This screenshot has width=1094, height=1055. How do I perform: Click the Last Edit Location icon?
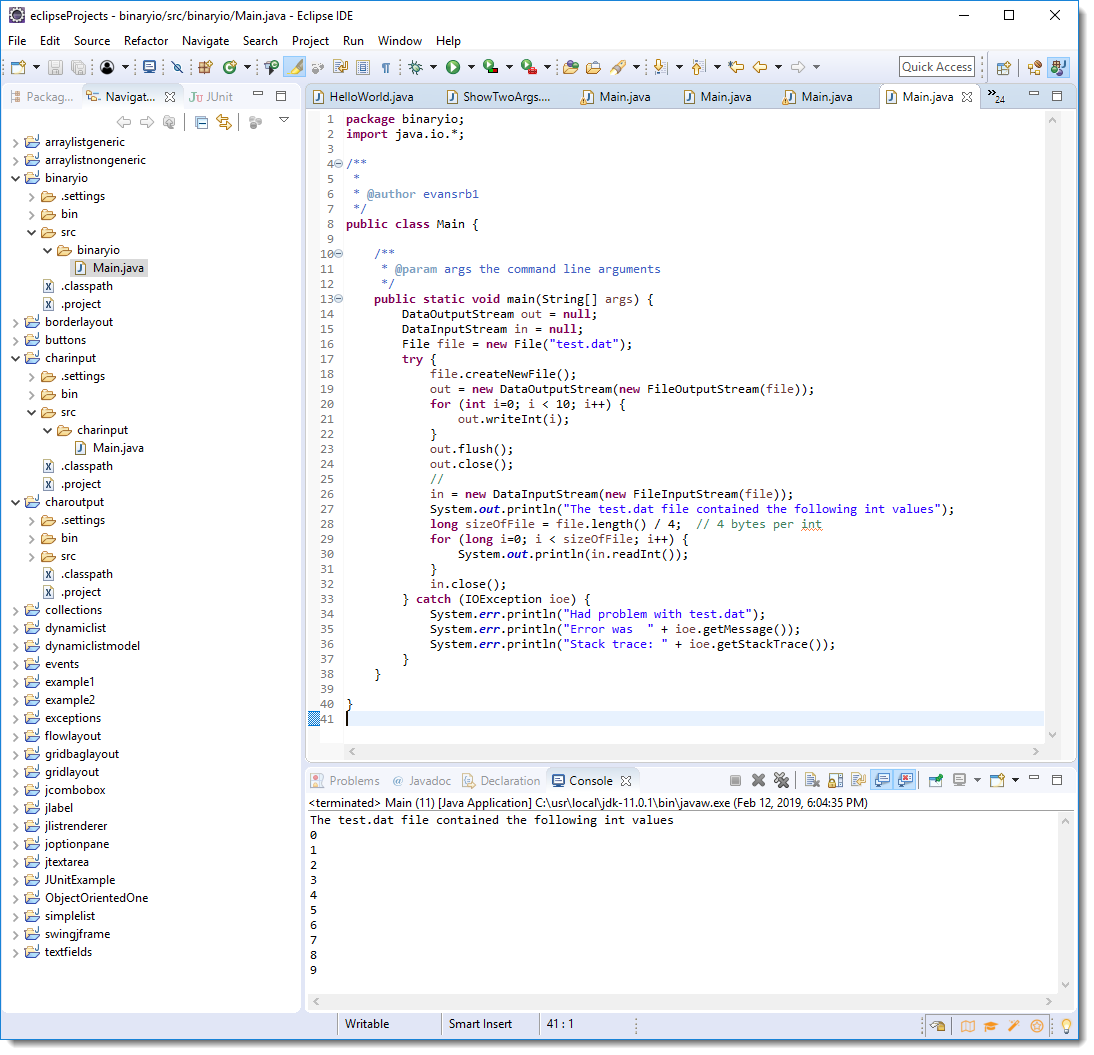pyautogui.click(x=736, y=67)
